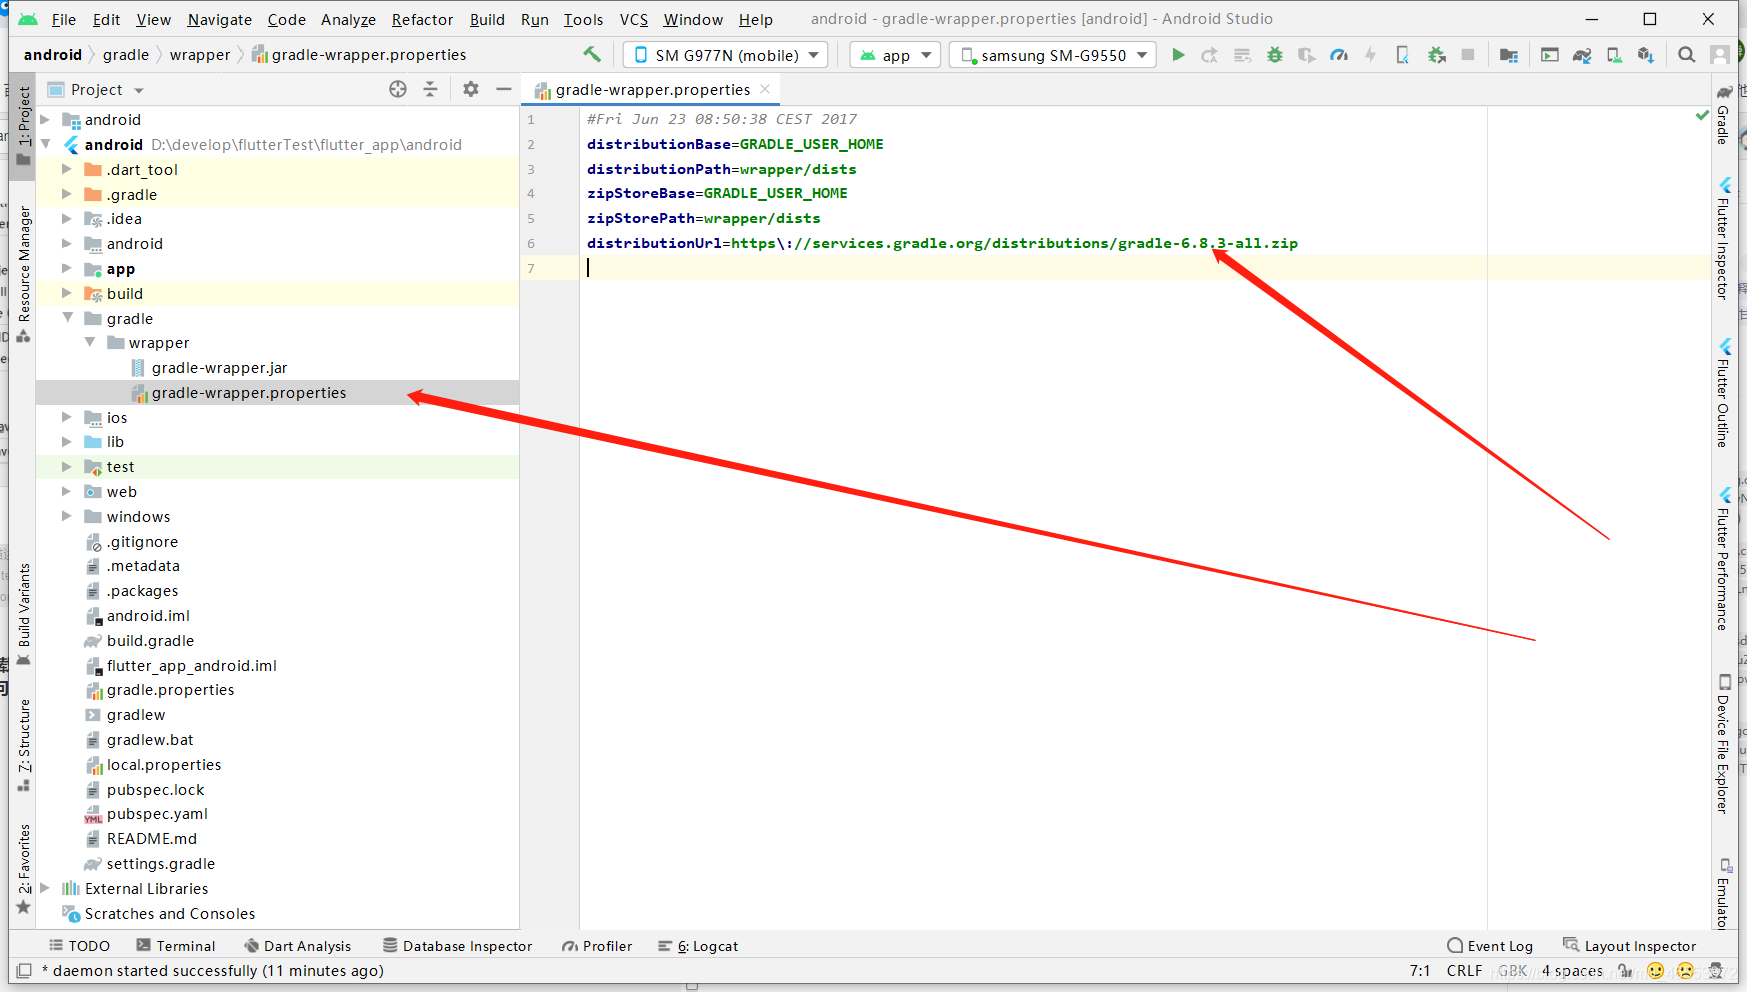Image resolution: width=1747 pixels, height=992 pixels.
Task: Open the app run configuration dropdown
Action: (896, 55)
